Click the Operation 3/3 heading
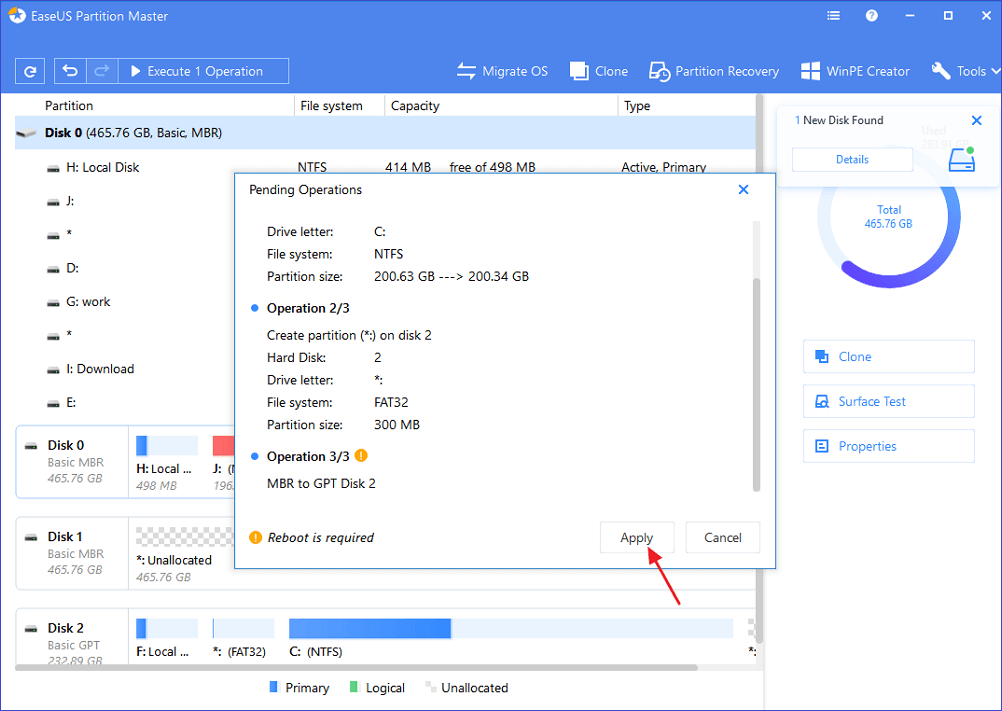1002x711 pixels. click(308, 457)
